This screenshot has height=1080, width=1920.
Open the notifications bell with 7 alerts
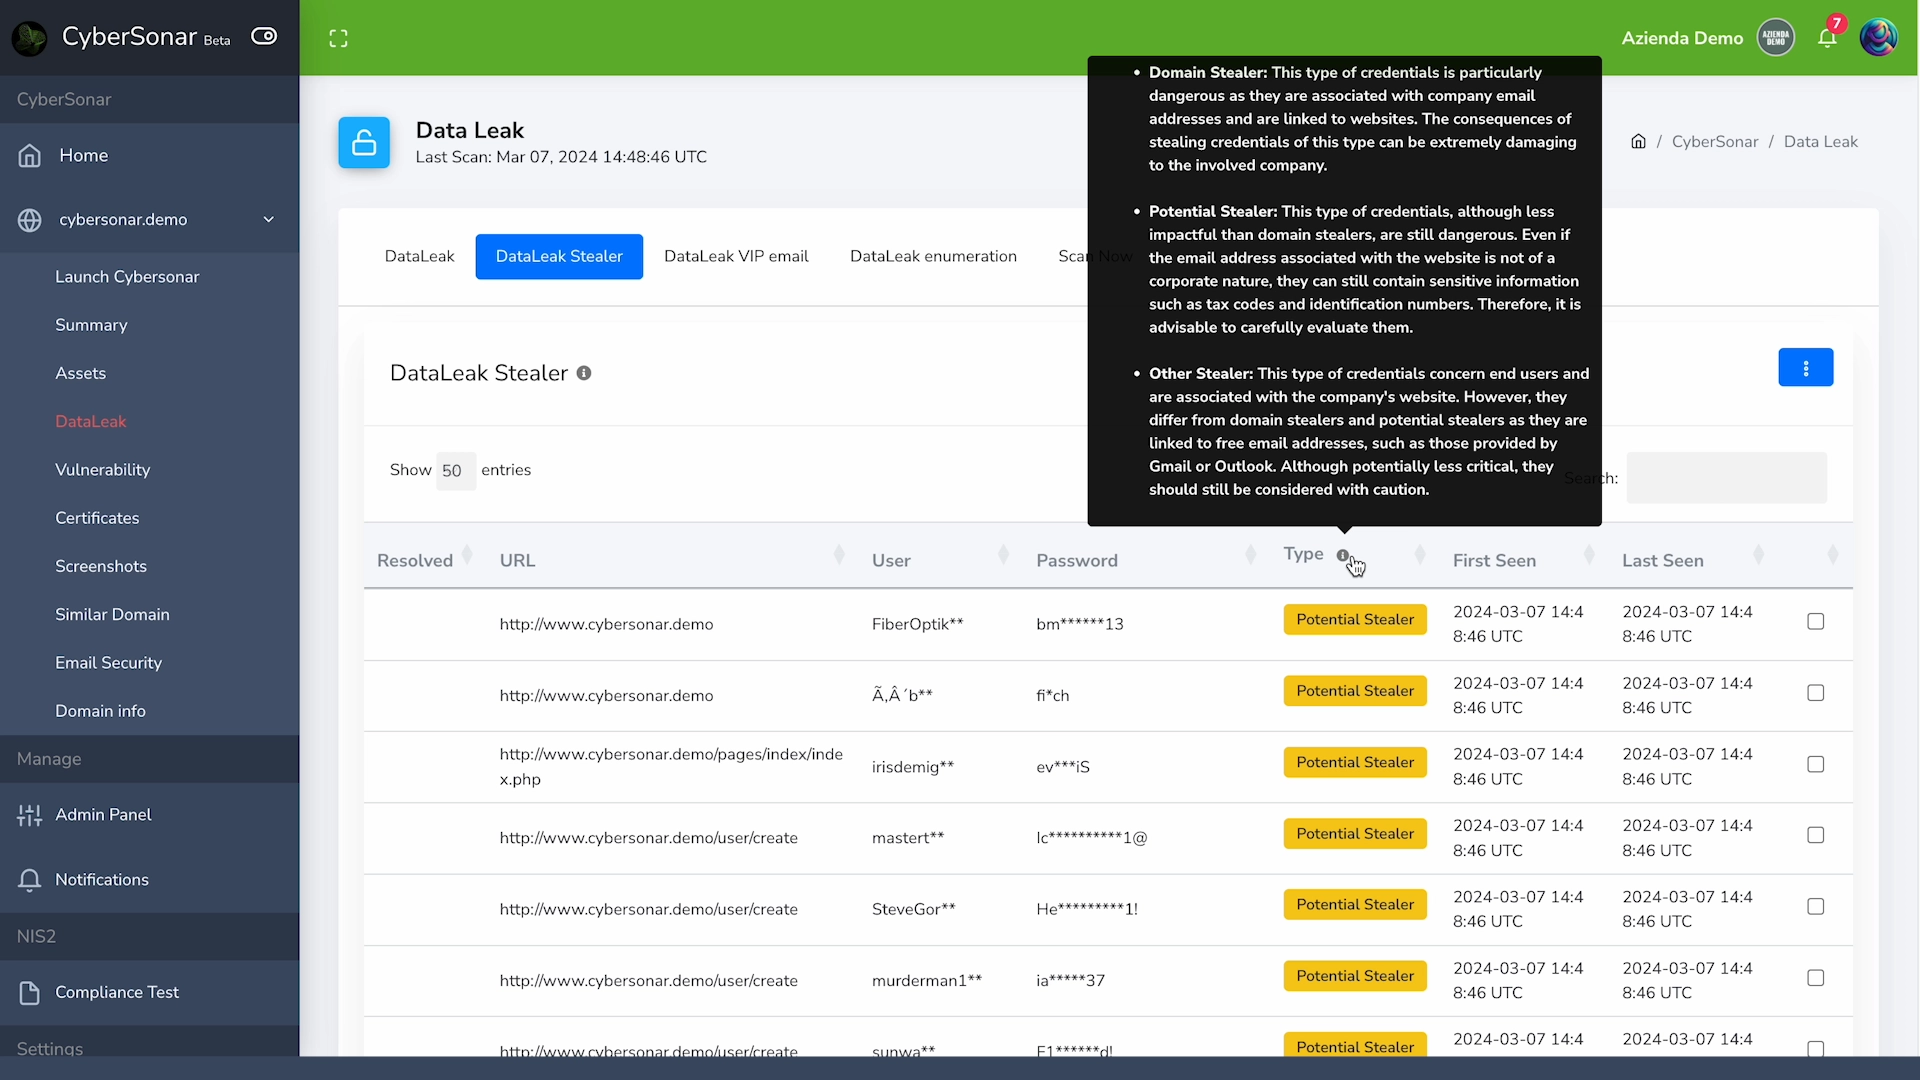click(x=1827, y=38)
